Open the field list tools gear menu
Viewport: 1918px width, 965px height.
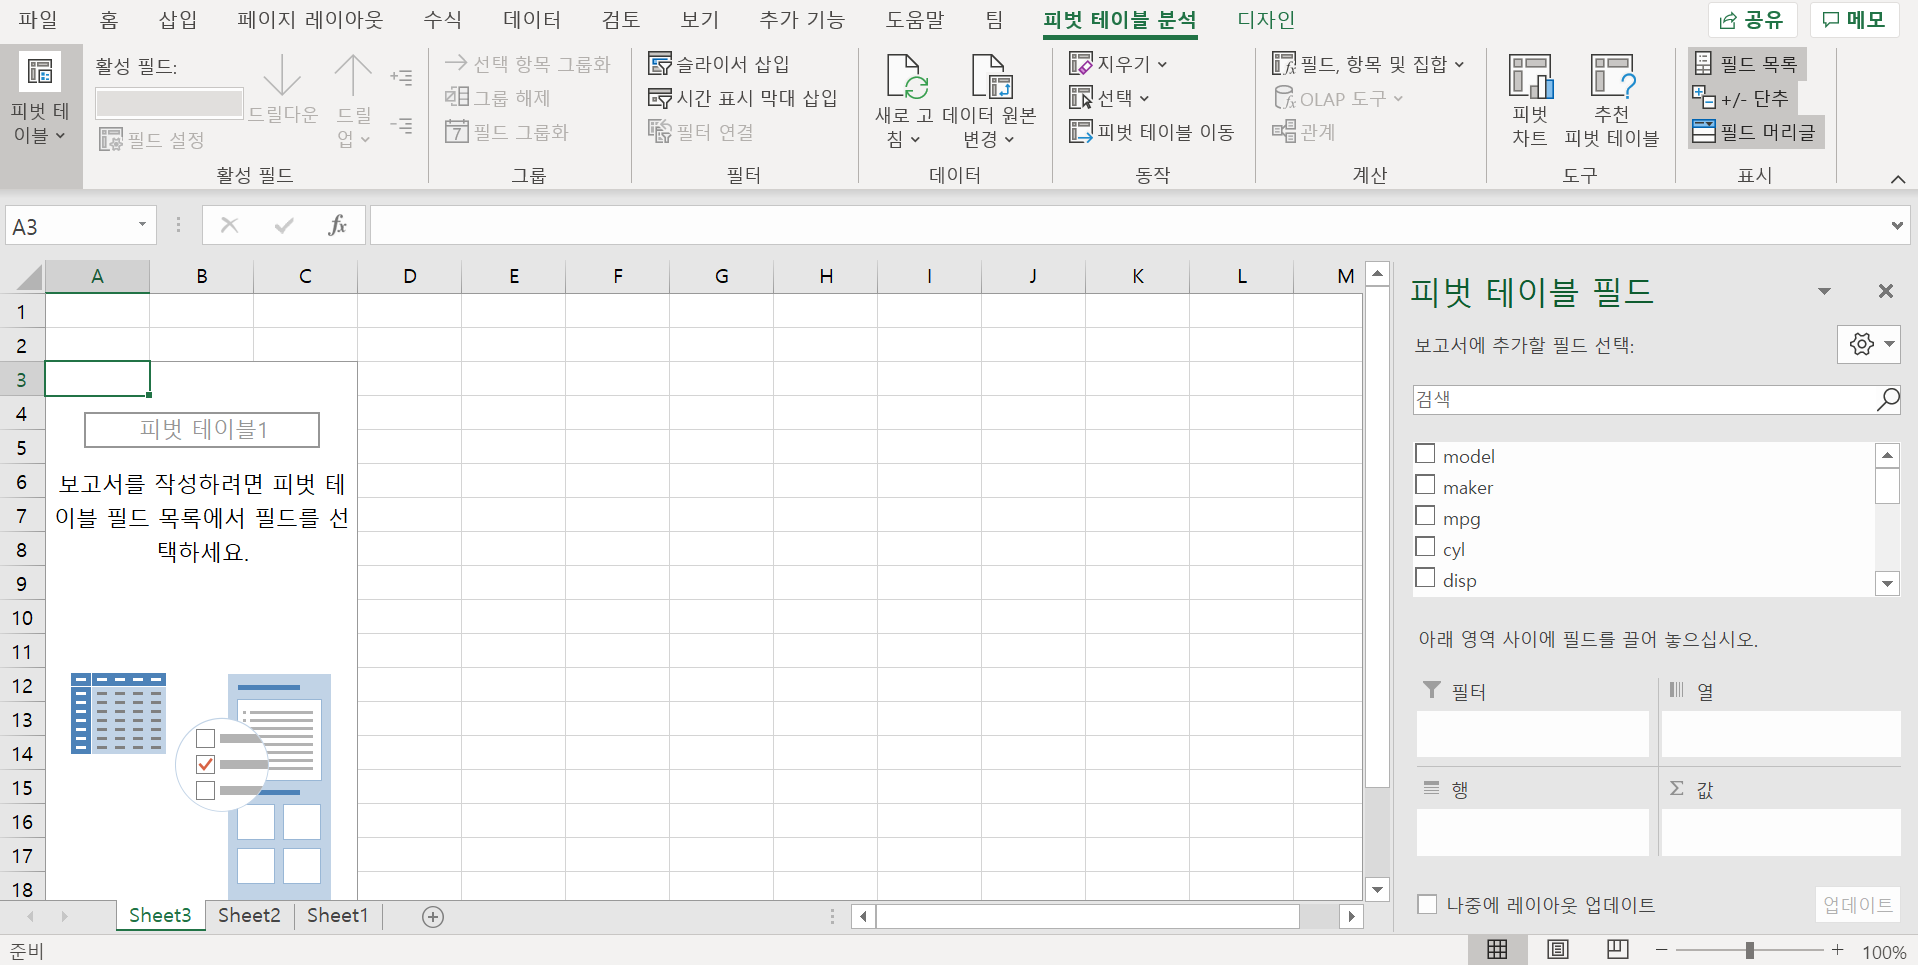point(1869,344)
